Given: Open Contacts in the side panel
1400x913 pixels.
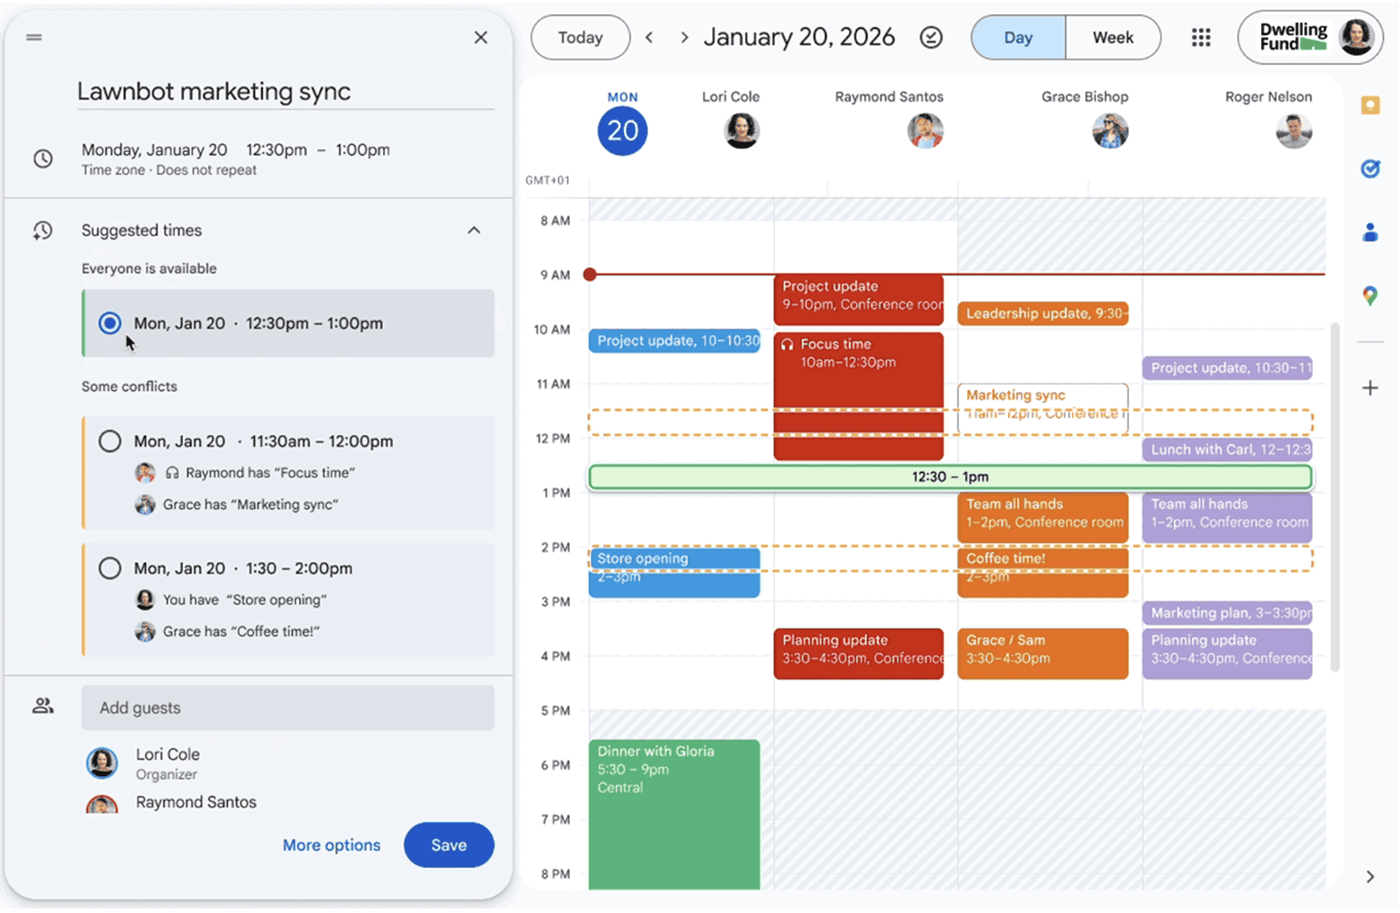Looking at the screenshot, I should click(x=1370, y=233).
